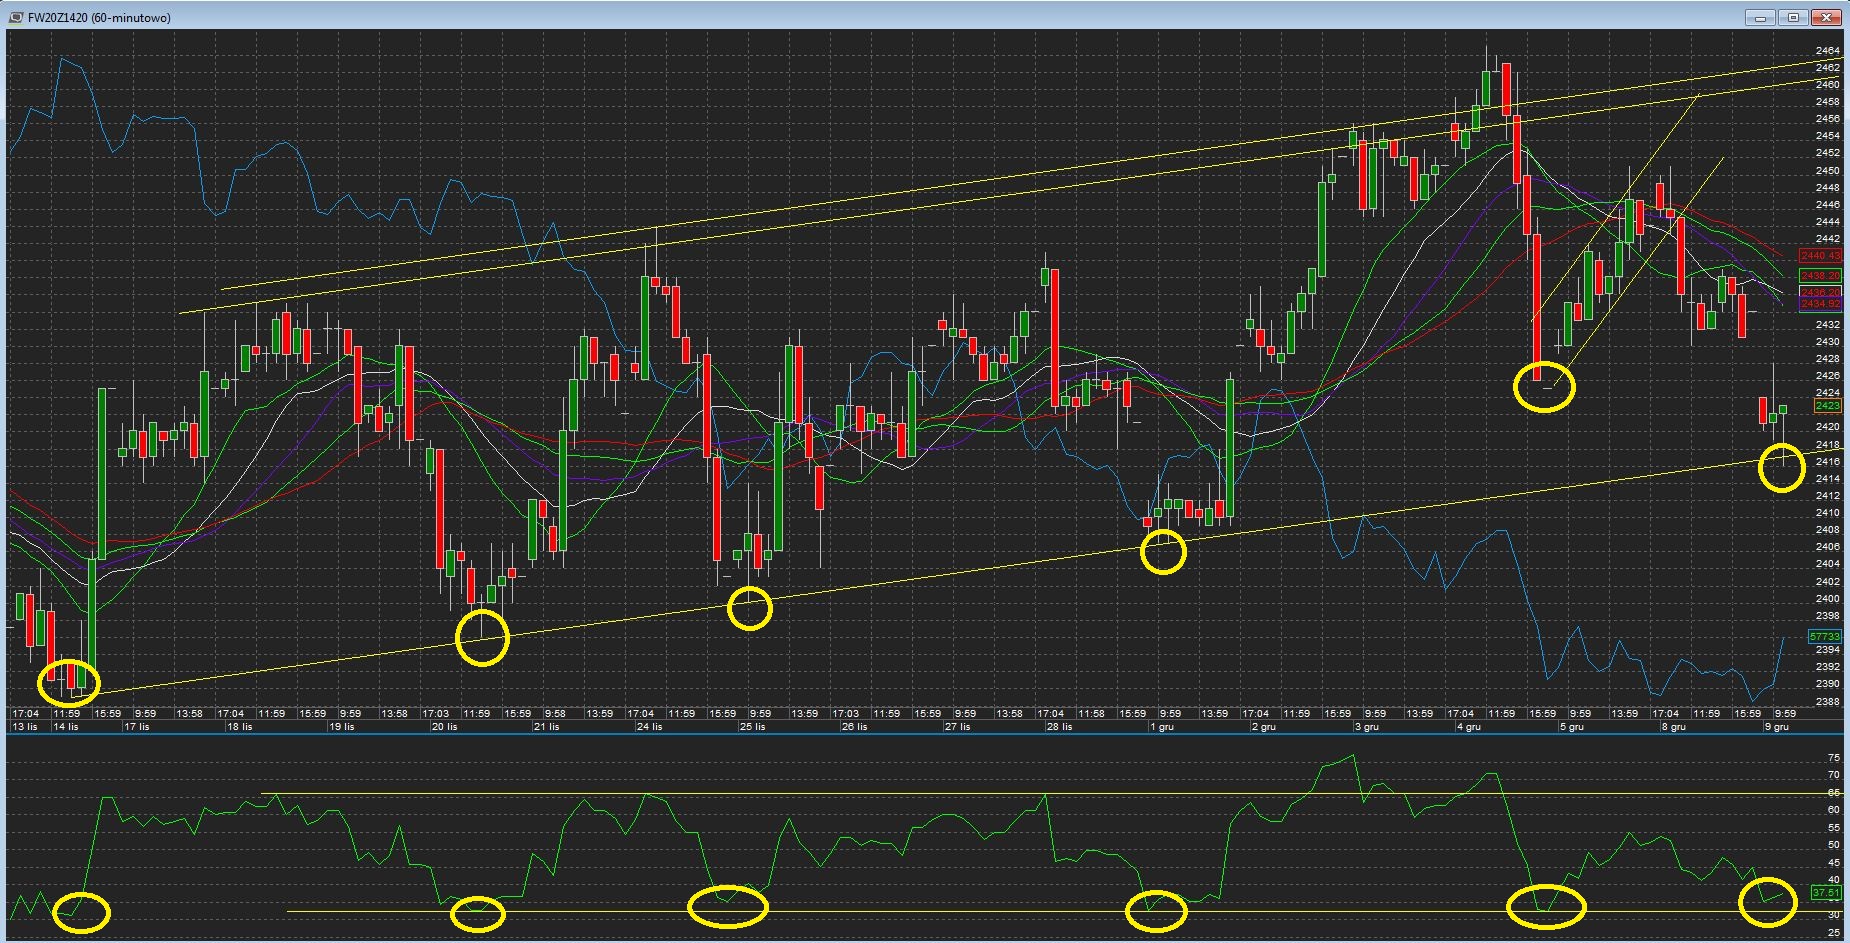Click the 2430 price axis label

(x=1827, y=342)
